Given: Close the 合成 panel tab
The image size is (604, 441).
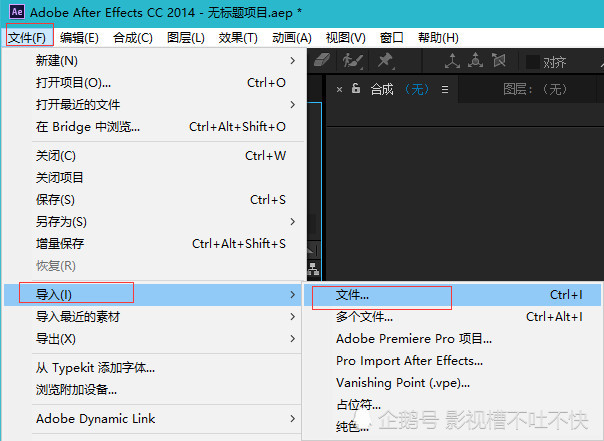Looking at the screenshot, I should [339, 90].
